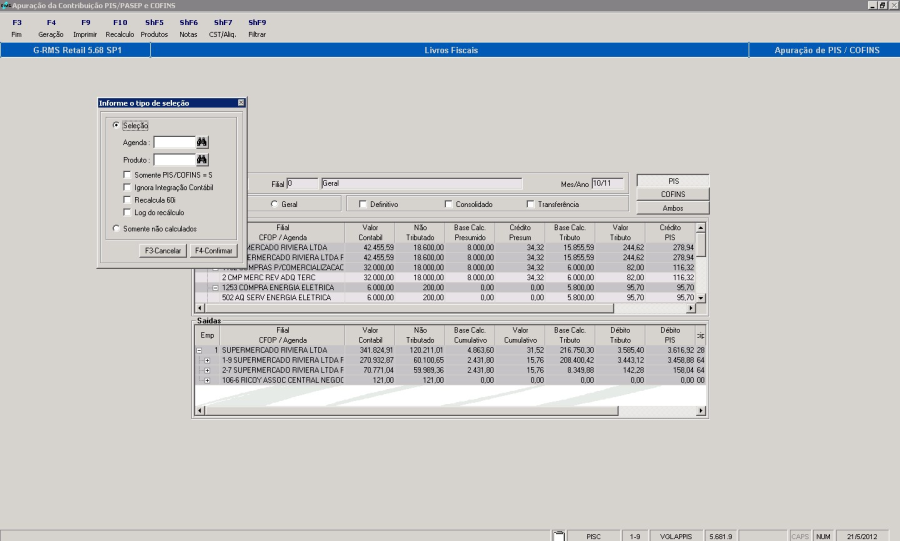
Task: Select the Somente não calculados radio button
Action: click(116, 229)
